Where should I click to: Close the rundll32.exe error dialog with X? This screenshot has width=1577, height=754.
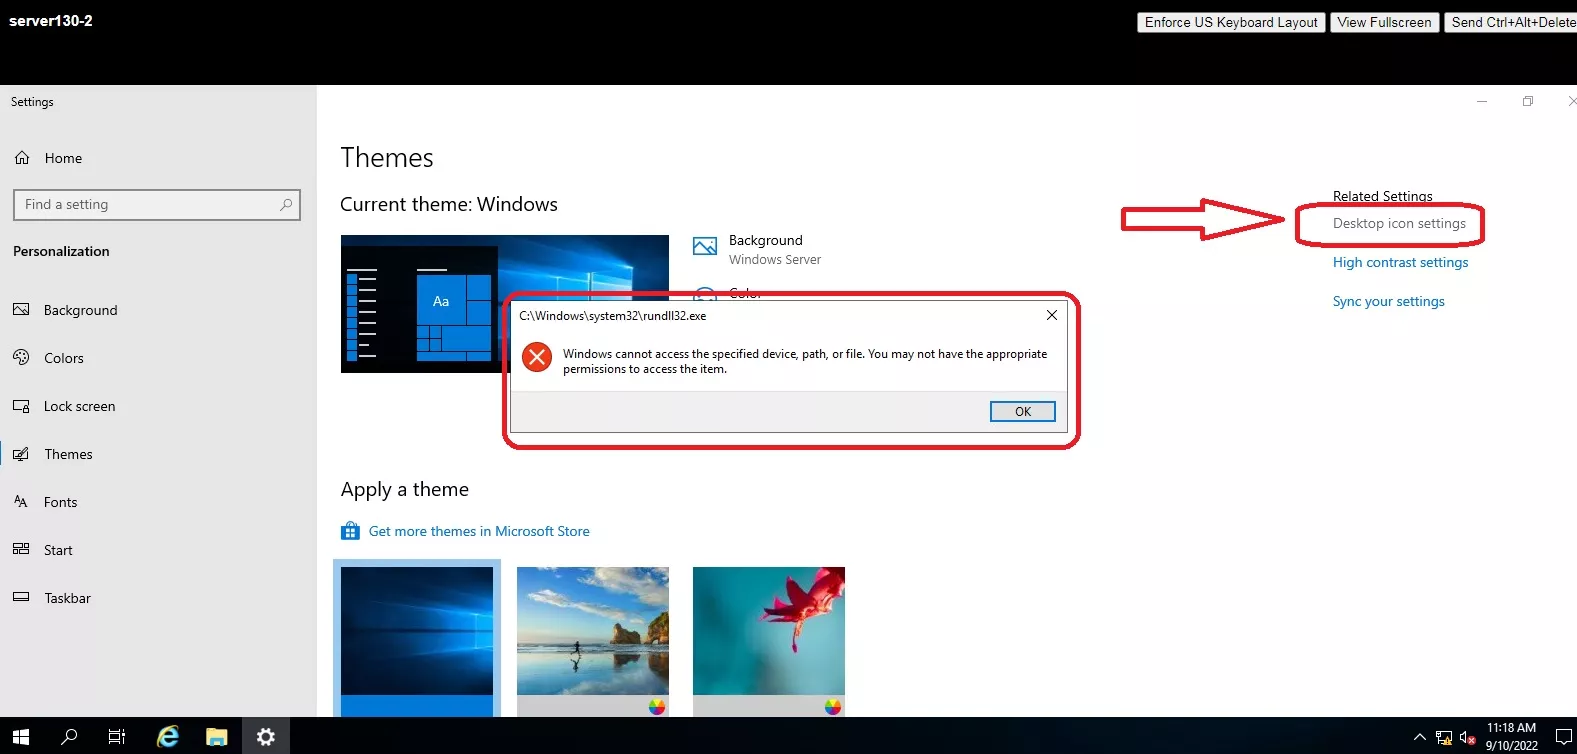(x=1051, y=315)
